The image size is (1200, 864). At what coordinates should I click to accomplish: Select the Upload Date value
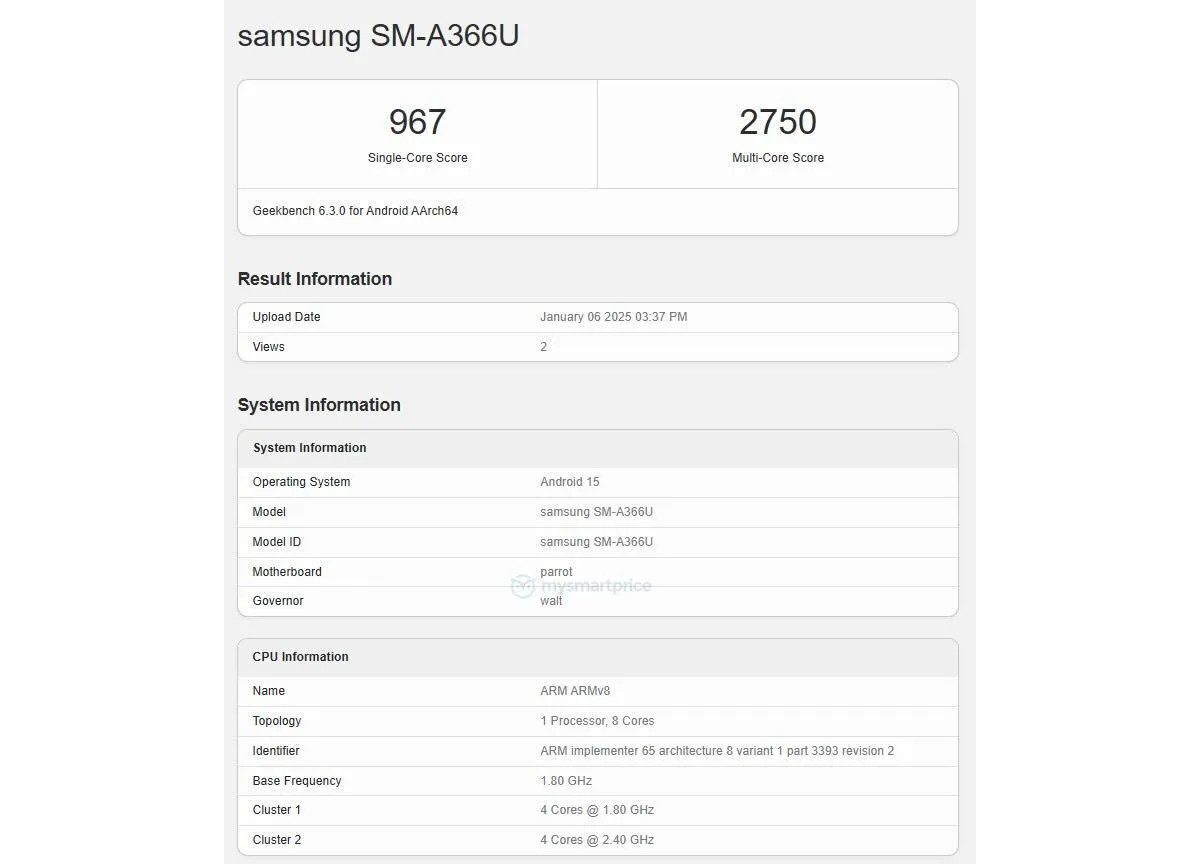613,317
